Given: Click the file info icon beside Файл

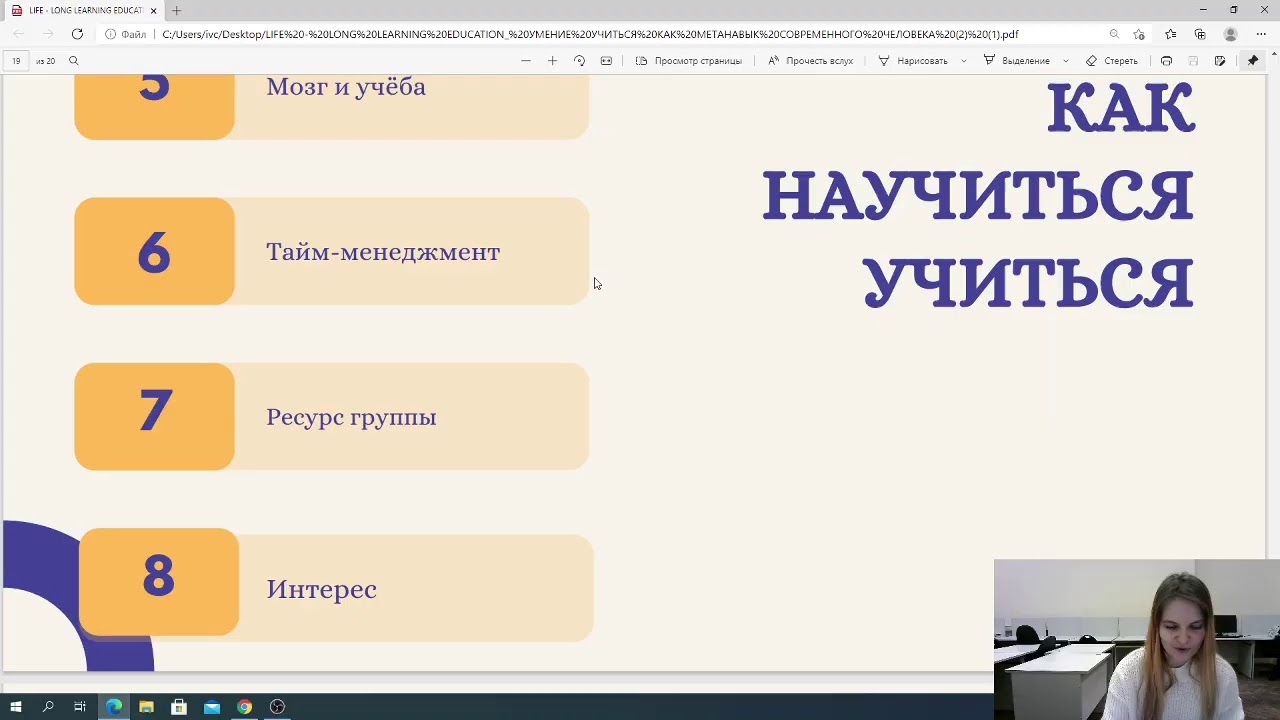Looking at the screenshot, I should tap(111, 34).
